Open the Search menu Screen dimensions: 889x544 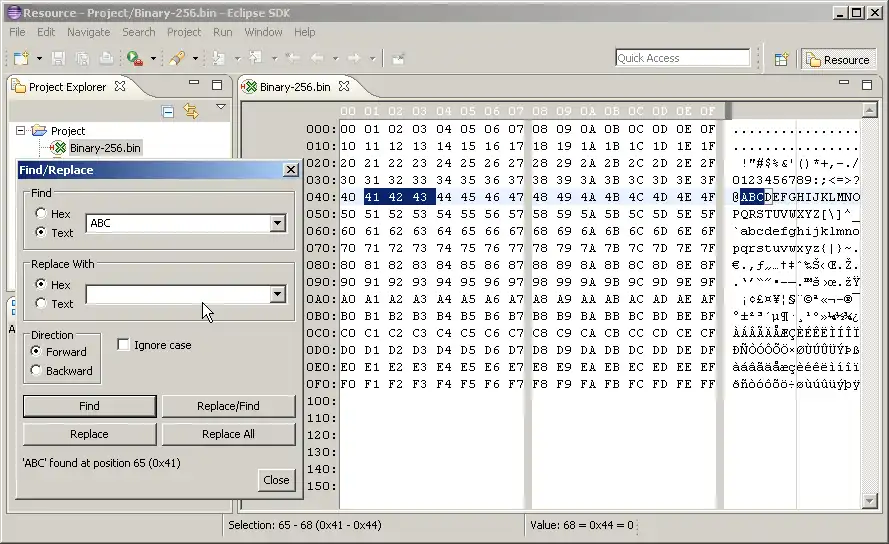pos(138,32)
